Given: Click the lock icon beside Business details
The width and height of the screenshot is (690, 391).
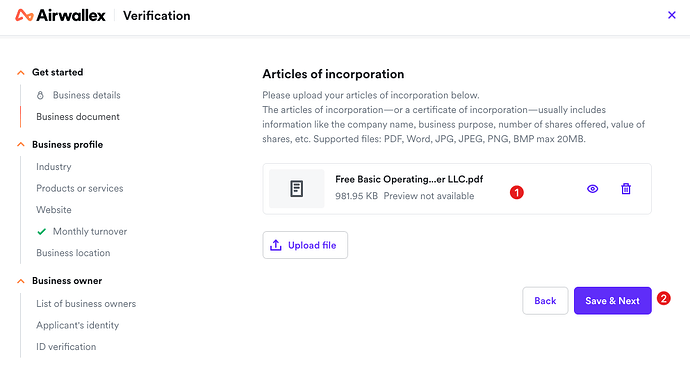Looking at the screenshot, I should pos(40,95).
